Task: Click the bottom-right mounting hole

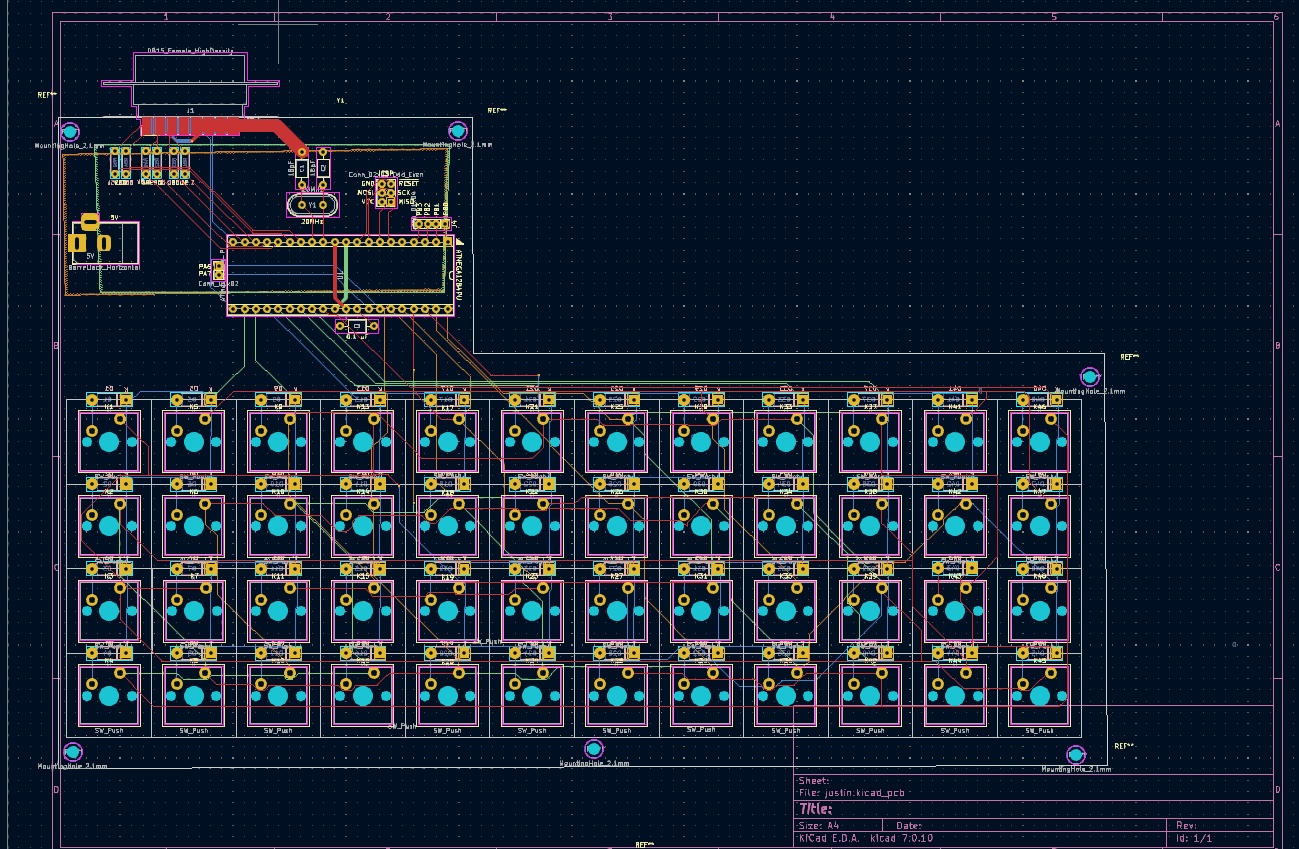Action: [1076, 755]
